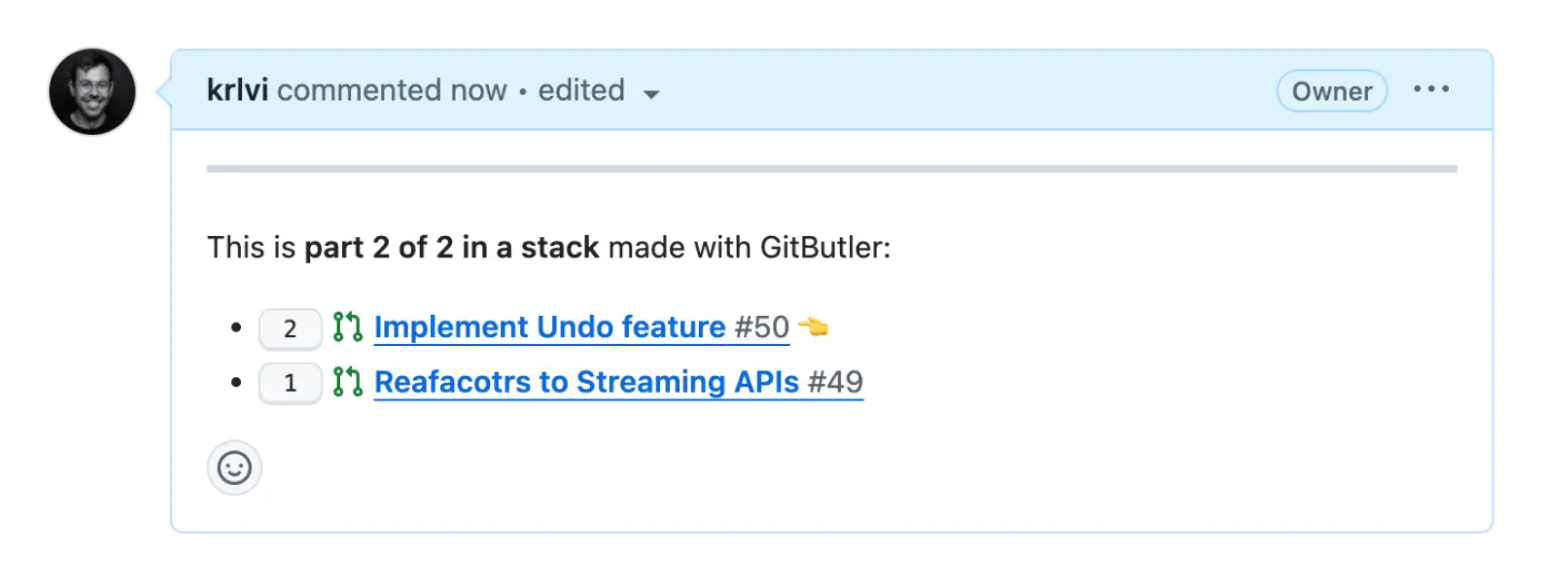
Task: Open krlvi's profile avatar picture
Action: pyautogui.click(x=92, y=91)
